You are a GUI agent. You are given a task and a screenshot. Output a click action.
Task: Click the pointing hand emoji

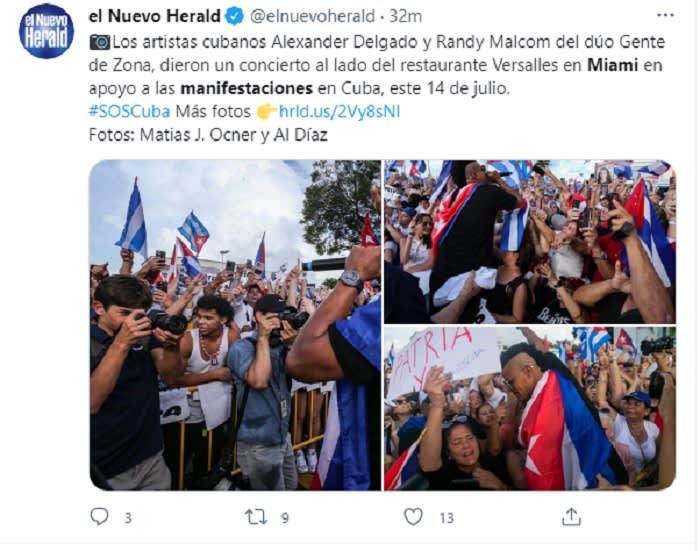(267, 112)
